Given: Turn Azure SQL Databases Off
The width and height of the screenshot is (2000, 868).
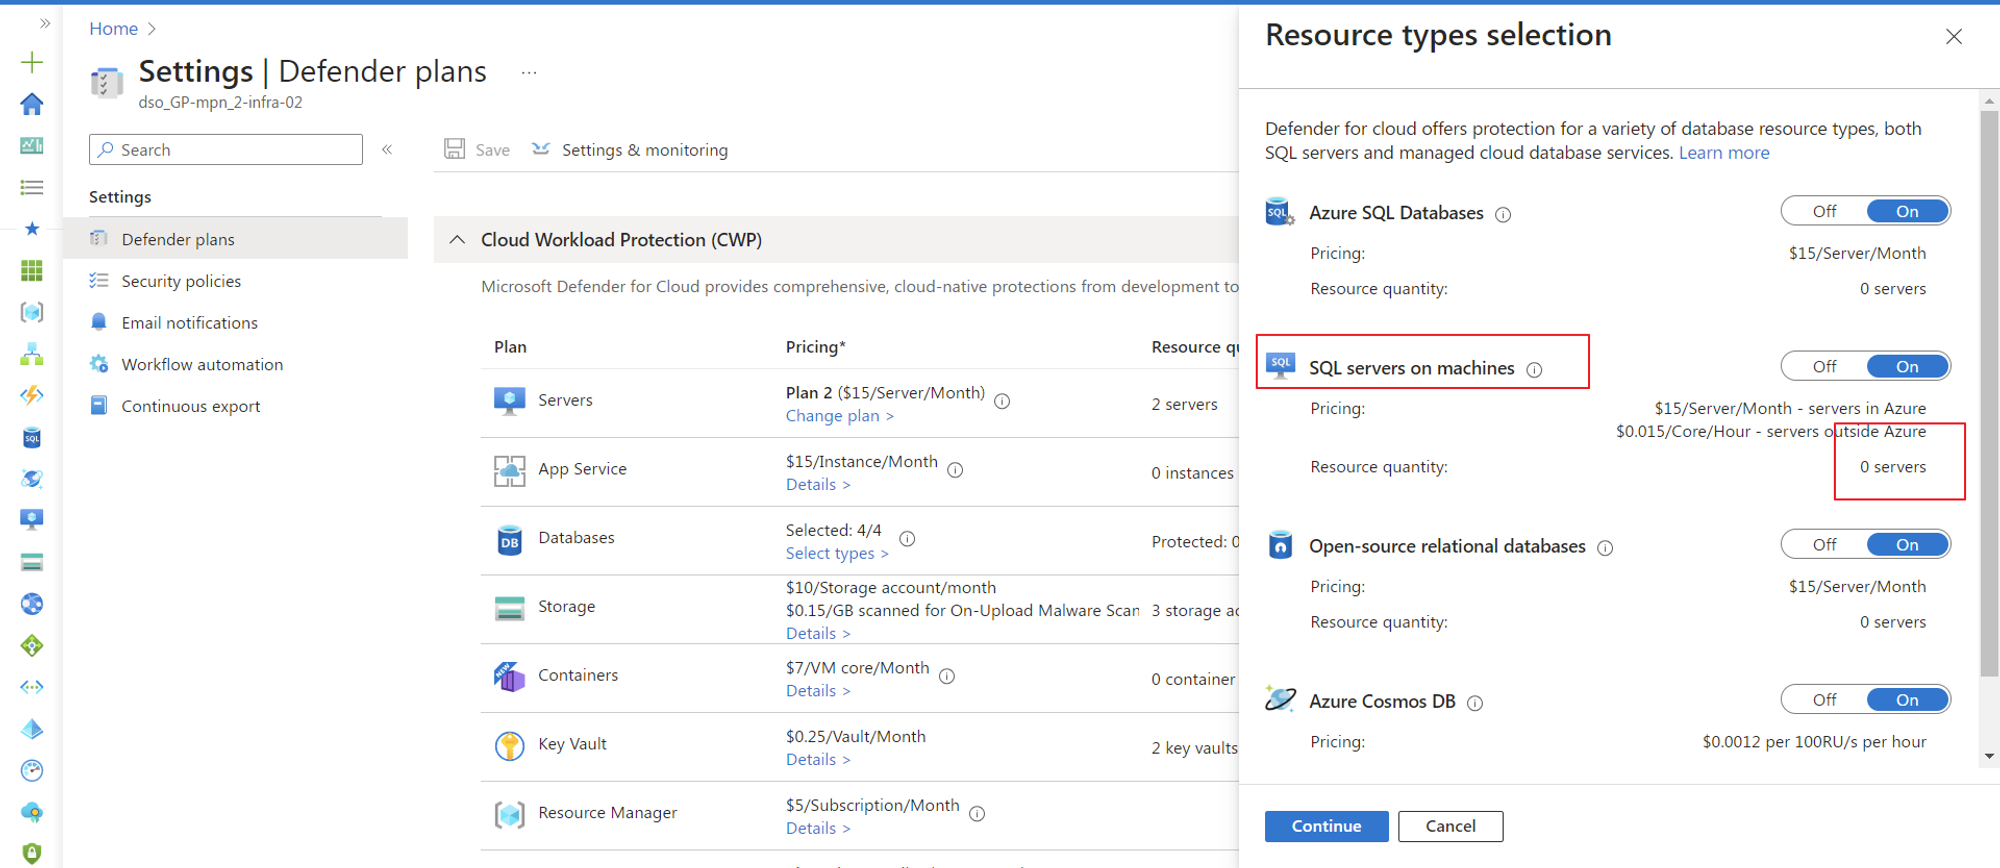Looking at the screenshot, I should 1824,211.
